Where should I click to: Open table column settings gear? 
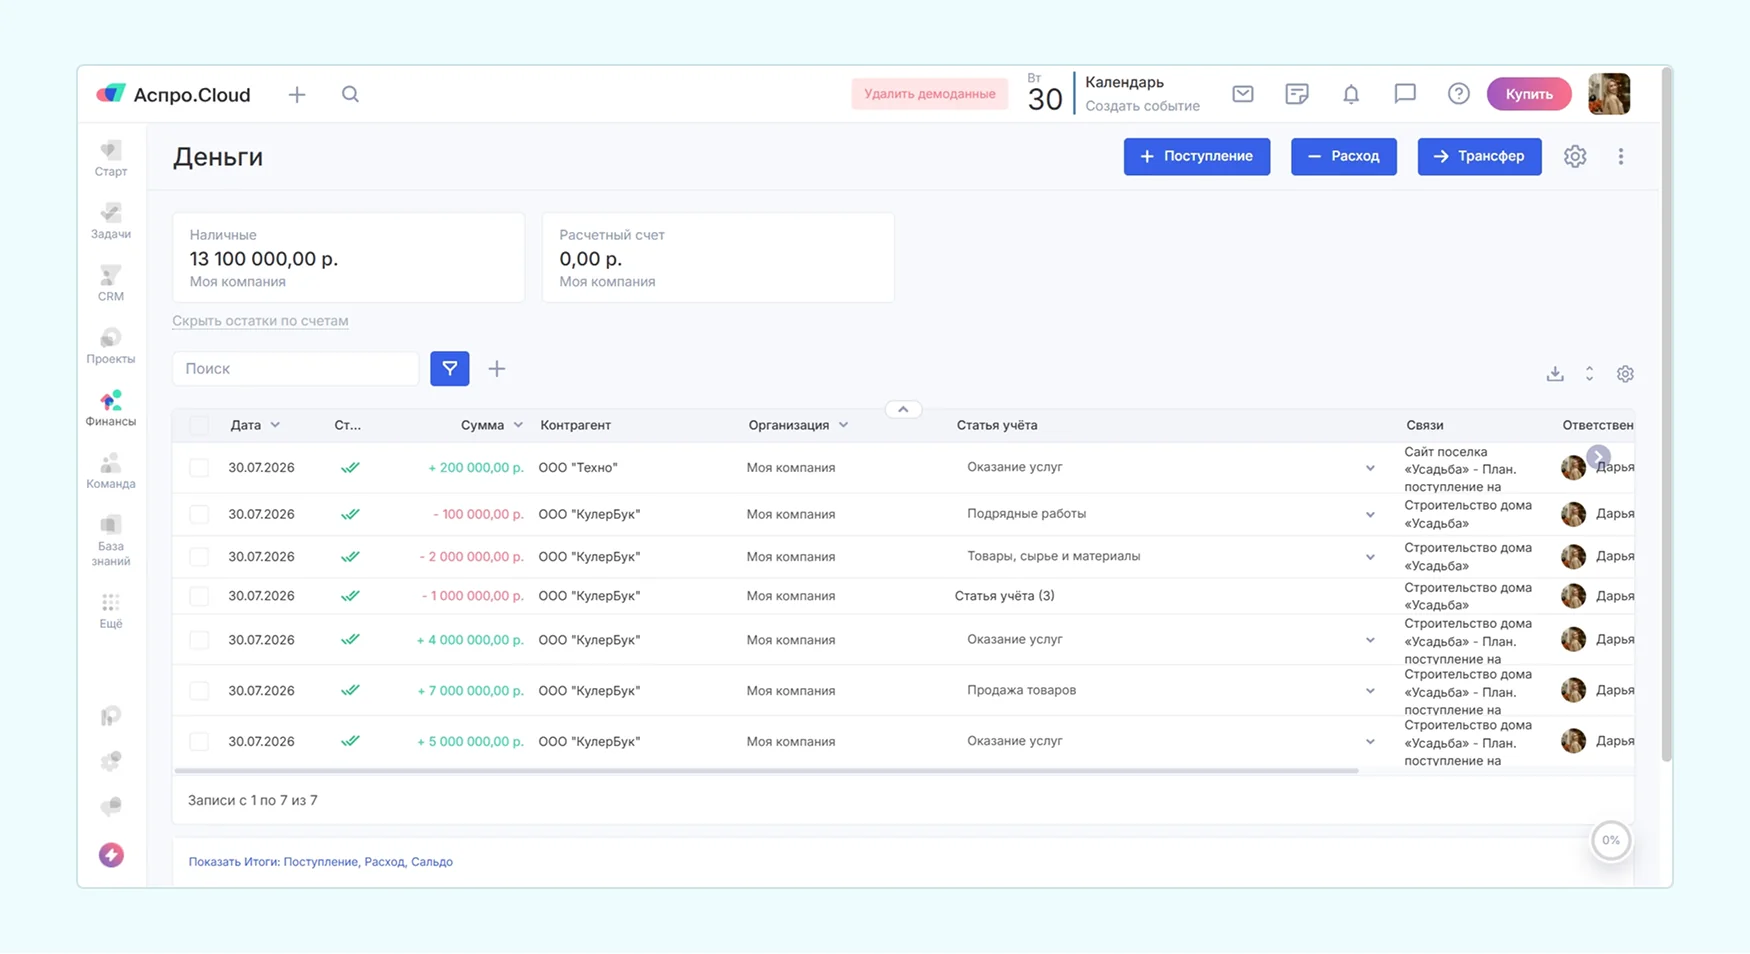point(1625,373)
